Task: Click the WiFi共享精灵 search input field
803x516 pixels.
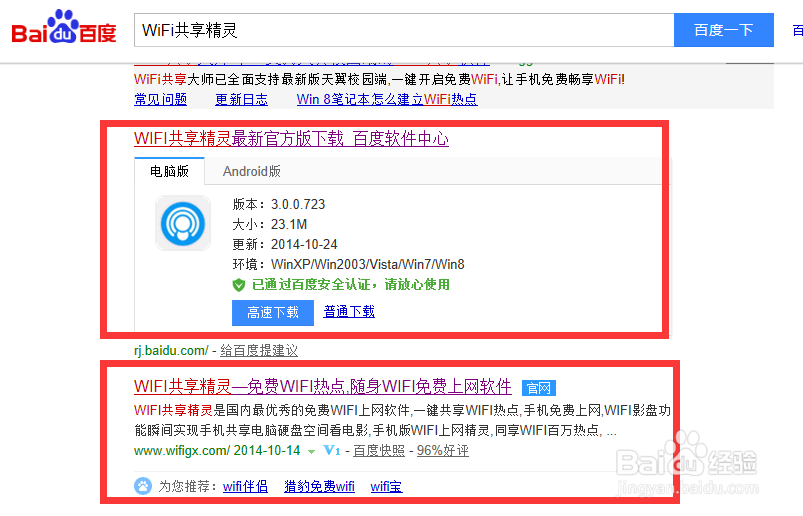Action: coord(404,30)
